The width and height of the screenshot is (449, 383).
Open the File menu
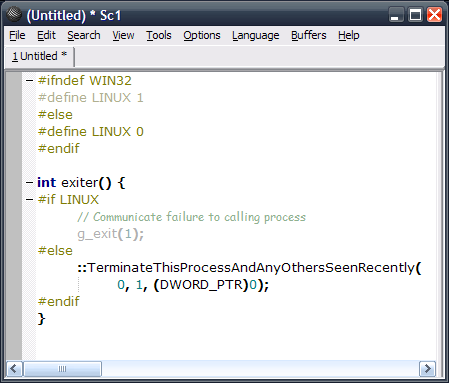click(17, 35)
